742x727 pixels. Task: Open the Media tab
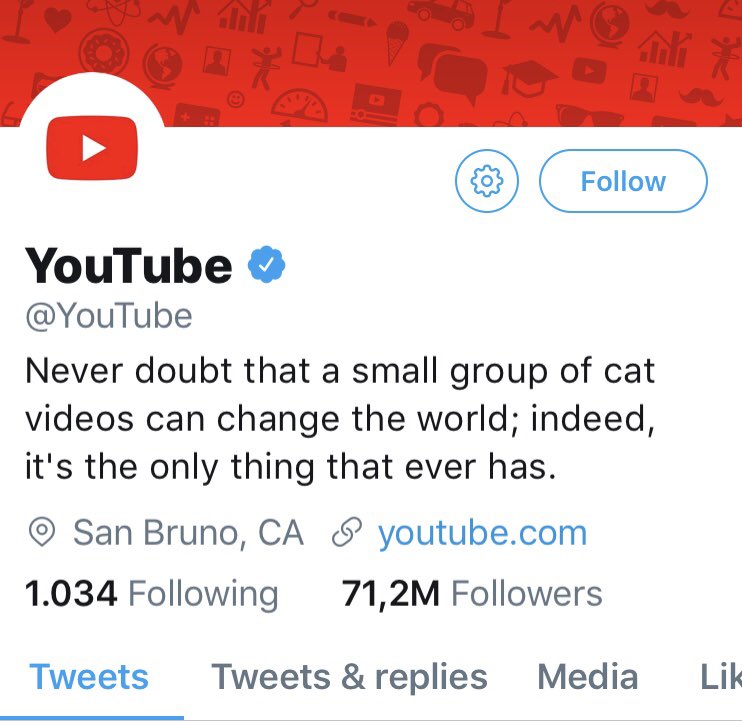click(x=587, y=677)
